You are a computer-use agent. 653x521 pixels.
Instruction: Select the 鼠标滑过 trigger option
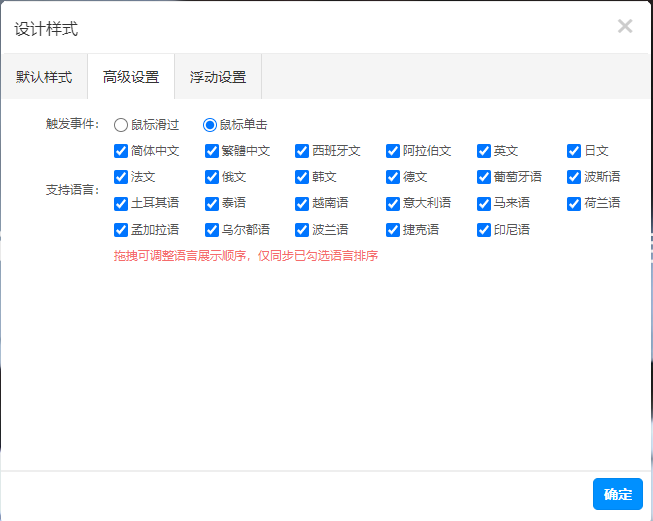(x=121, y=125)
